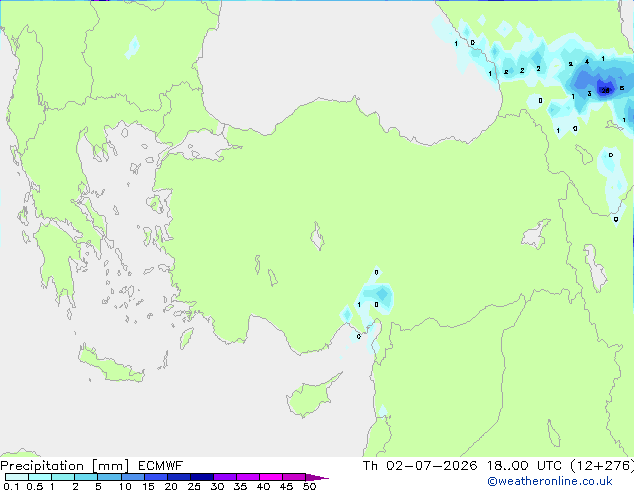Click the dark navy swatch between 25 and 30
Viewport: 634px width, 490px height.
202,477
